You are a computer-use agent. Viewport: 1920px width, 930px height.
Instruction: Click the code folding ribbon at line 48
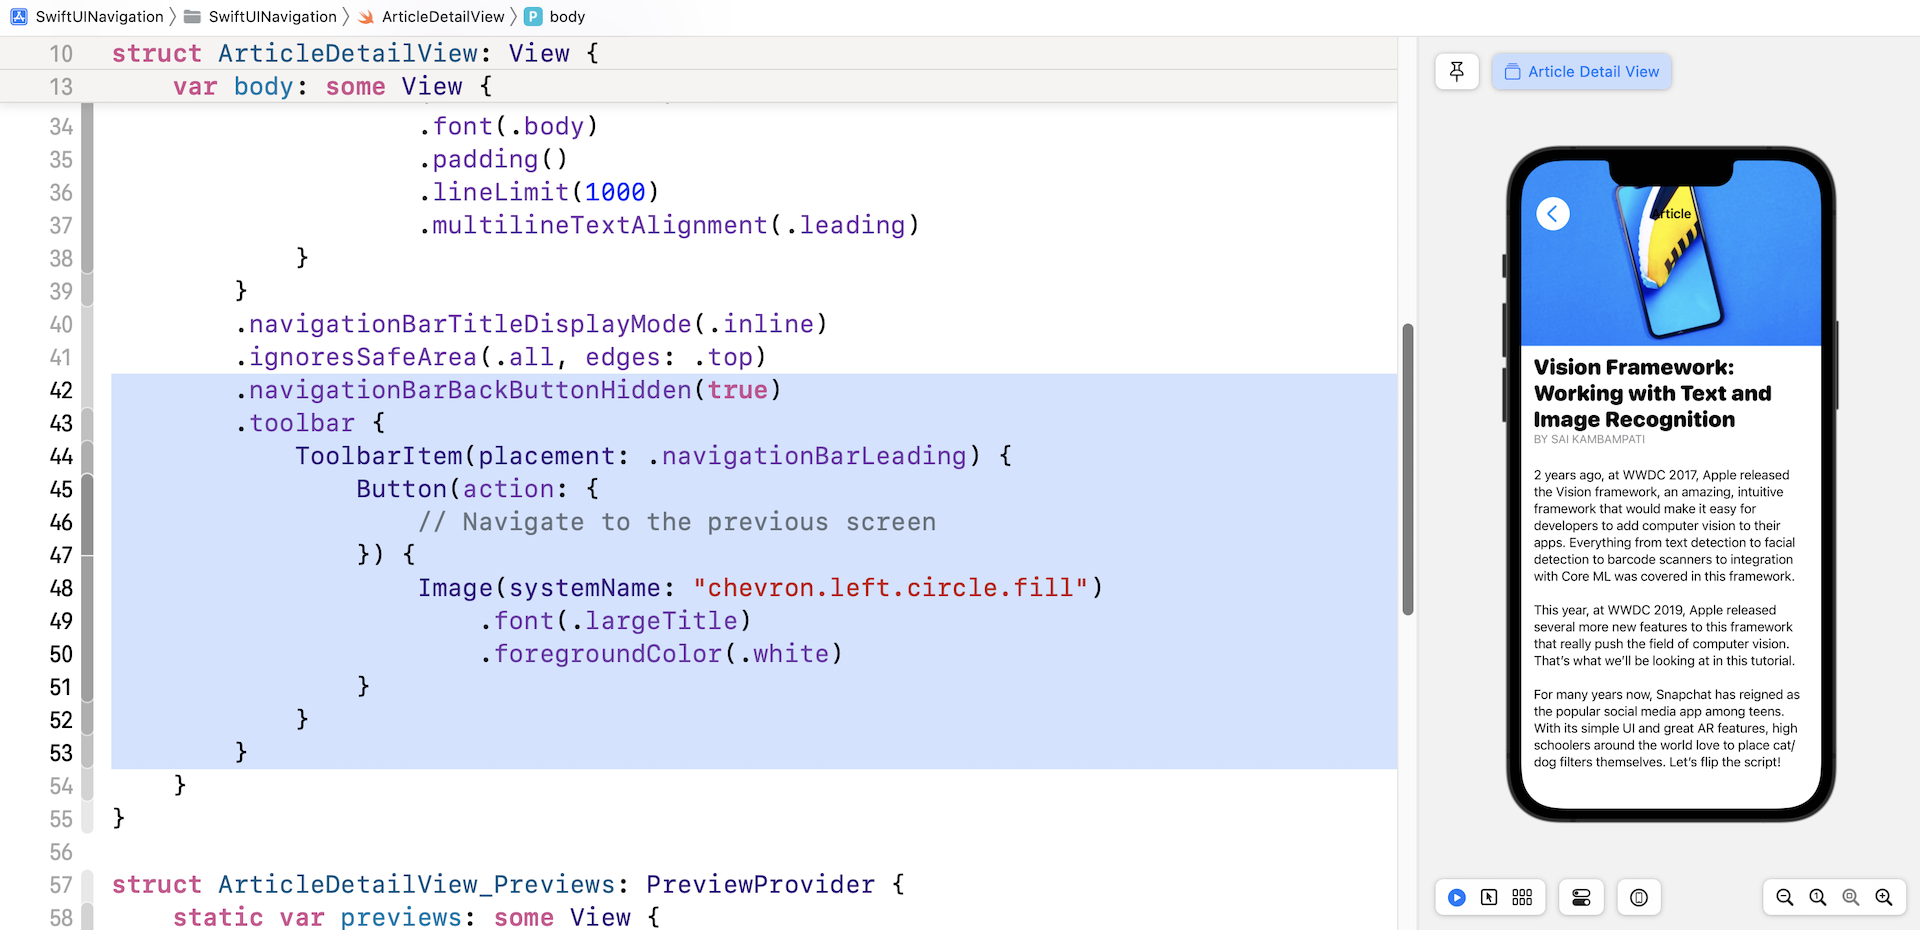coord(87,588)
